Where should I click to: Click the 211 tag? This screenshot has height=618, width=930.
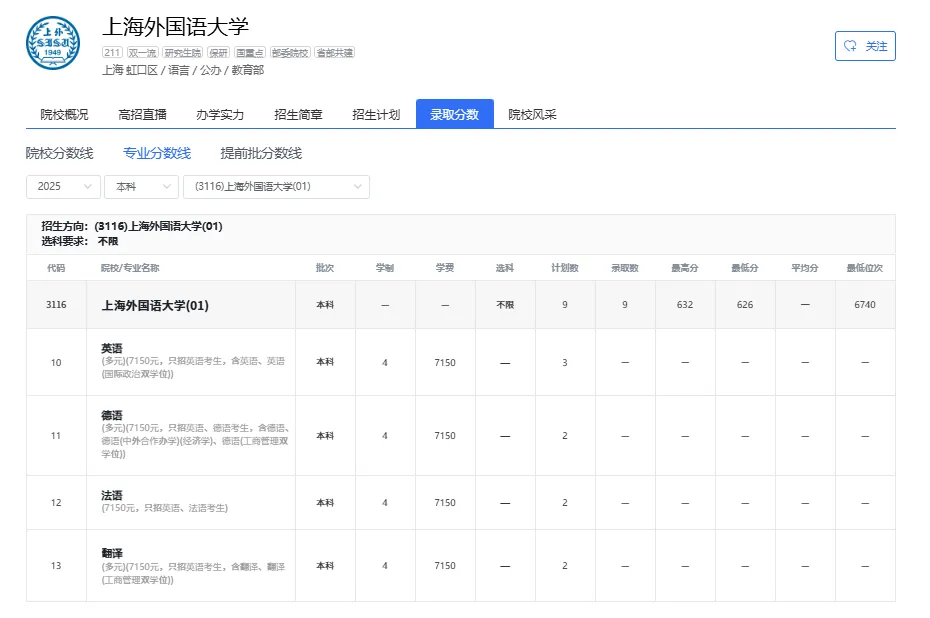pos(112,53)
